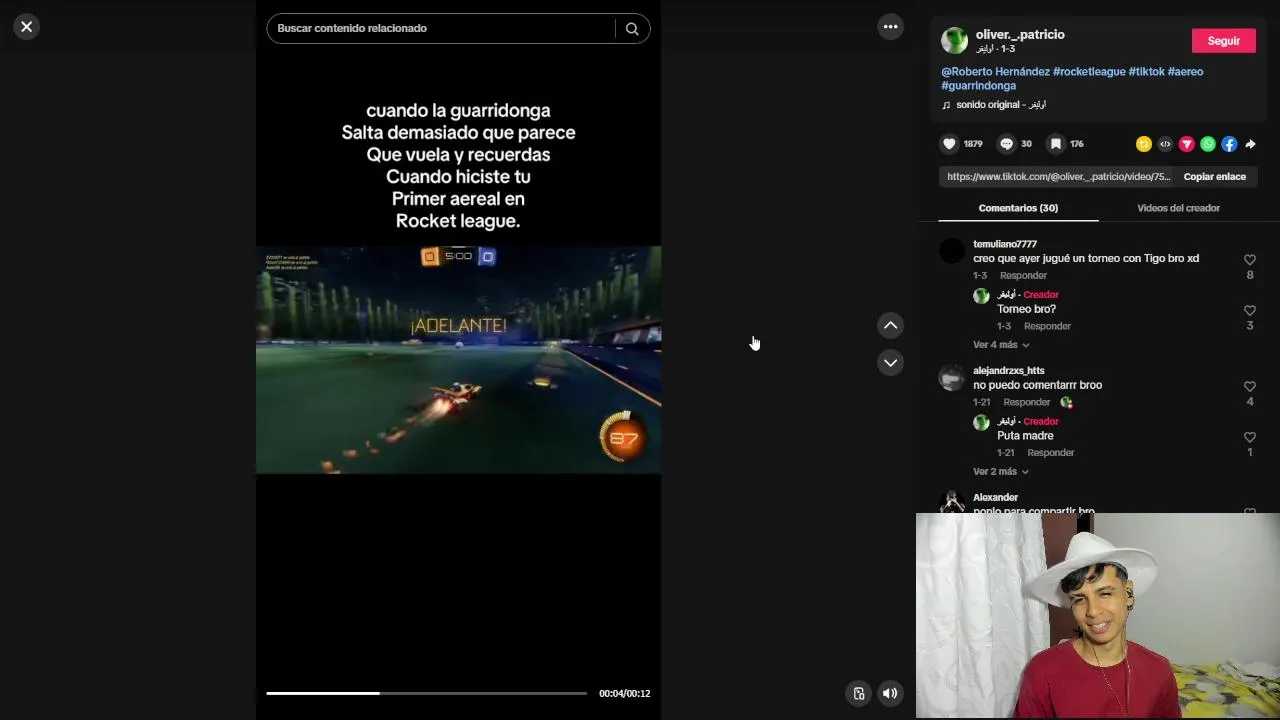
Task: Open the #tiktok hashtag
Action: [1146, 72]
